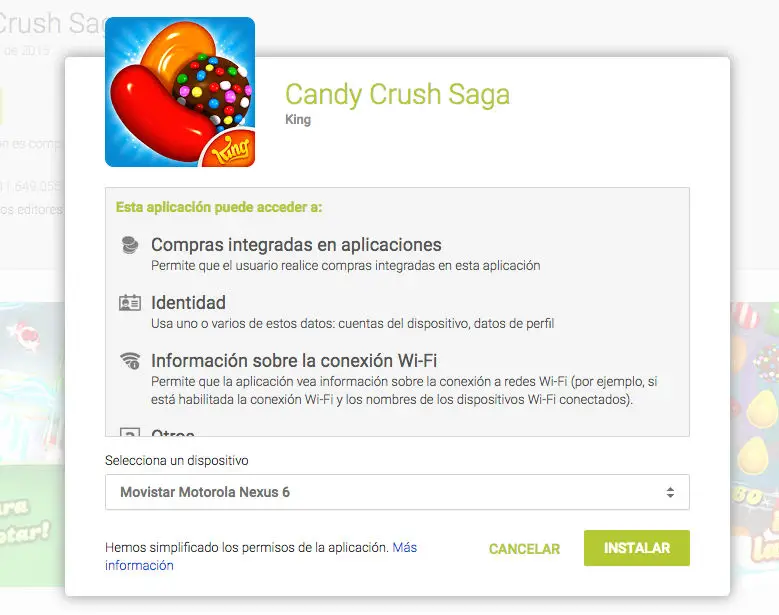Click the King developer name
This screenshot has height=615, width=779.
[x=298, y=120]
